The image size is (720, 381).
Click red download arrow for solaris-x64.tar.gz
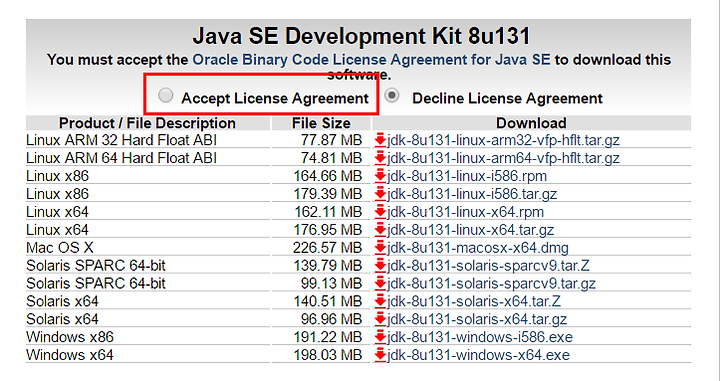pos(380,319)
